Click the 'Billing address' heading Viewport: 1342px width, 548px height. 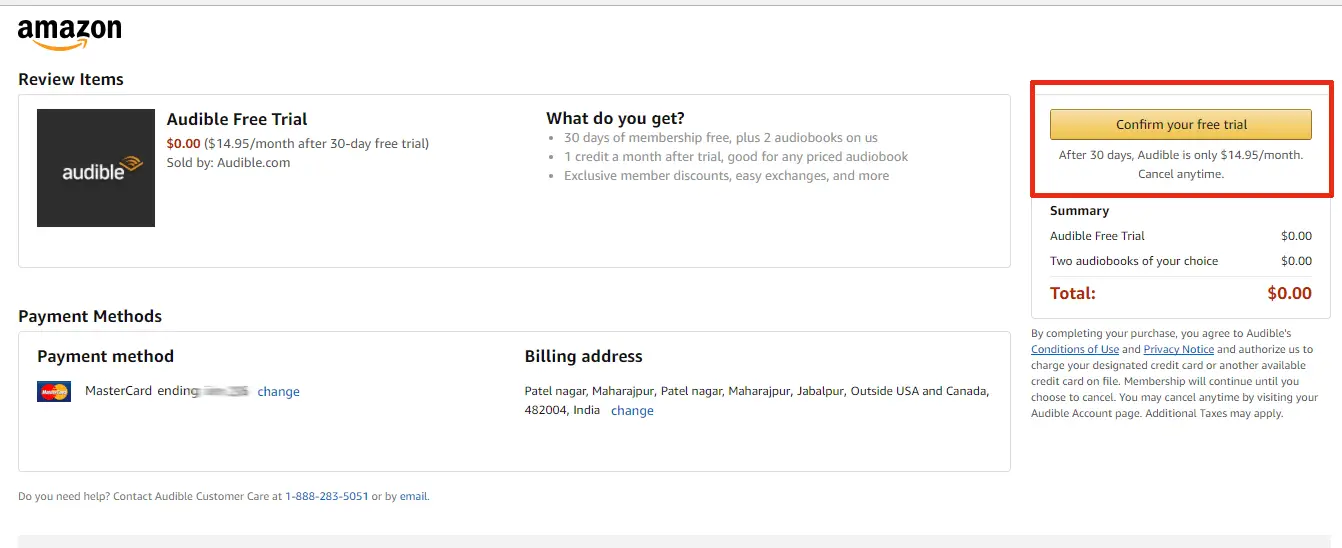(584, 357)
